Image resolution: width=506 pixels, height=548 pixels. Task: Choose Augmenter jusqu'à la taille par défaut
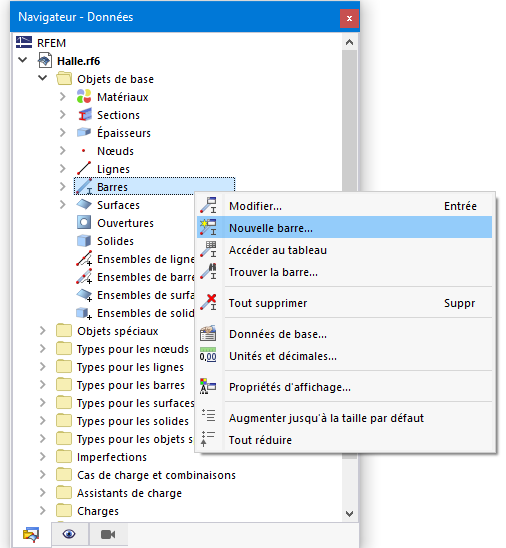point(345,418)
